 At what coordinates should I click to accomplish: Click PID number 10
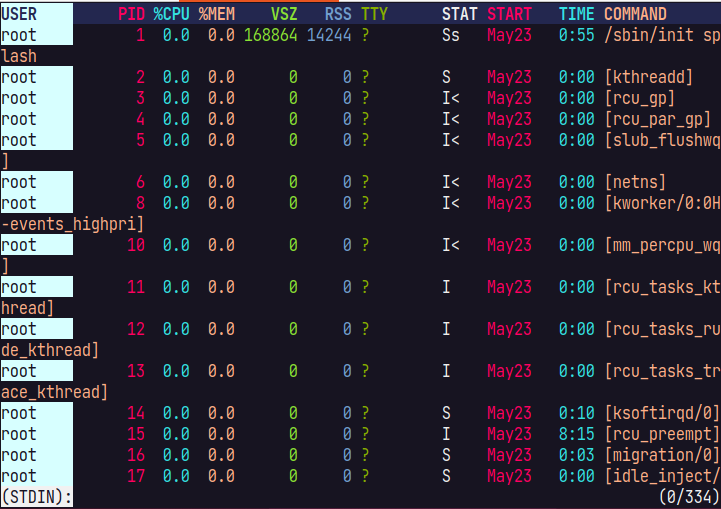click(x=136, y=245)
